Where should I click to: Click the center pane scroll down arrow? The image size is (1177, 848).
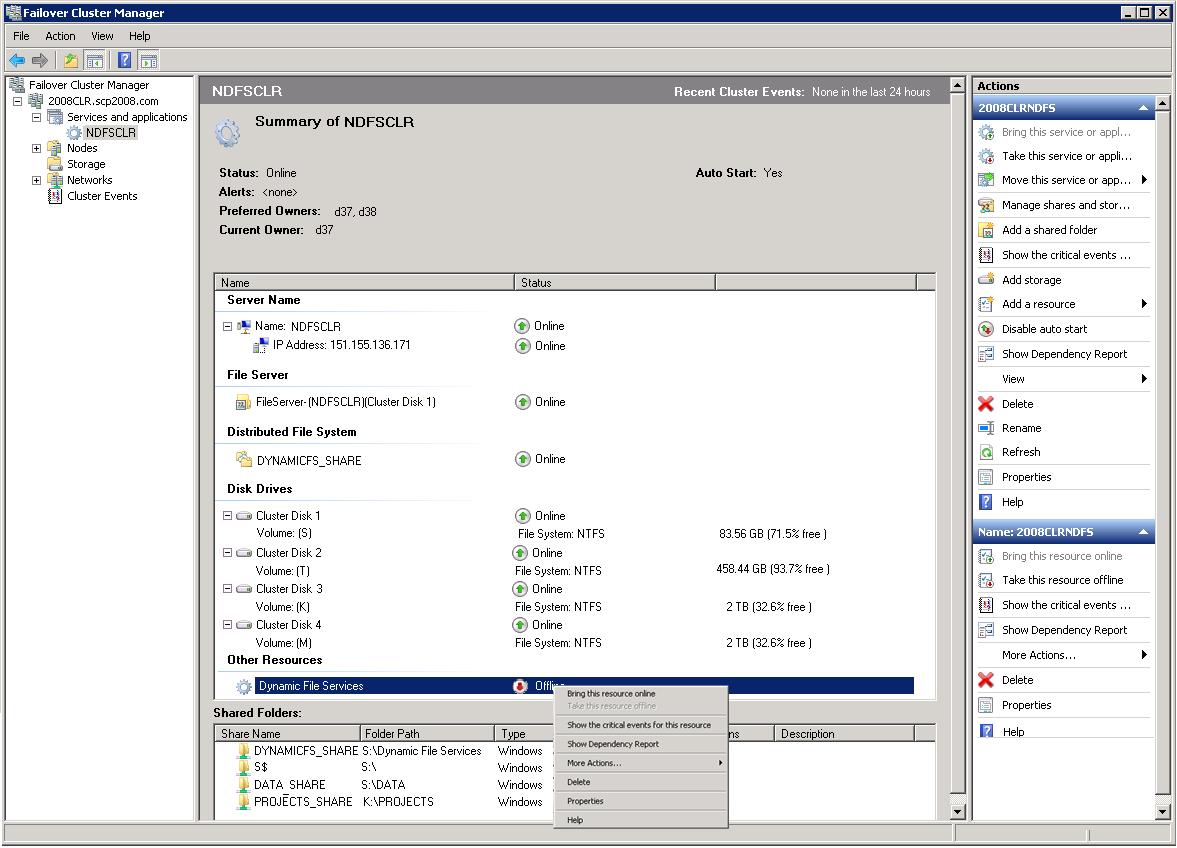[957, 811]
